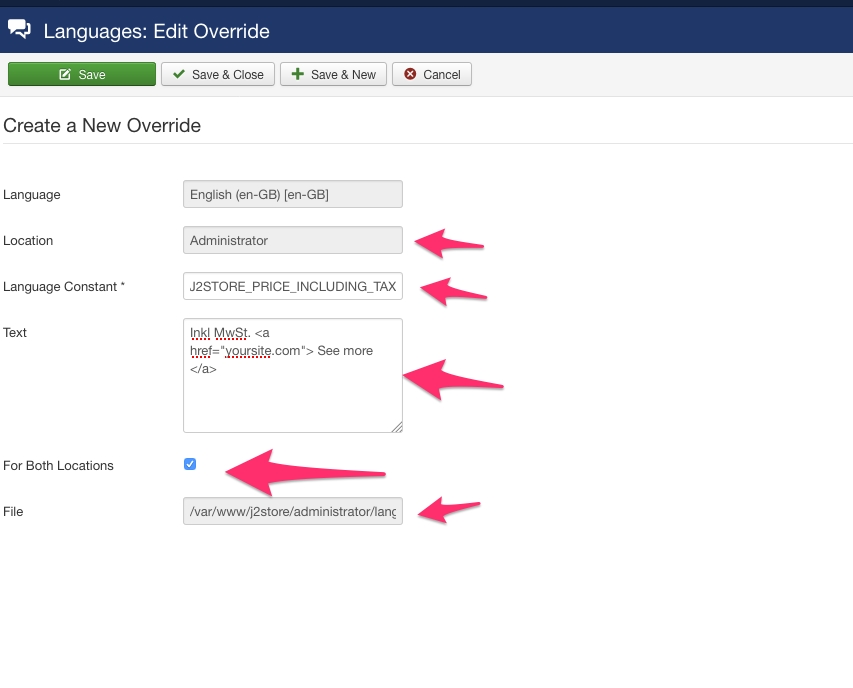Click the Create a New Override heading
Viewport: 853px width, 688px height.
click(102, 126)
